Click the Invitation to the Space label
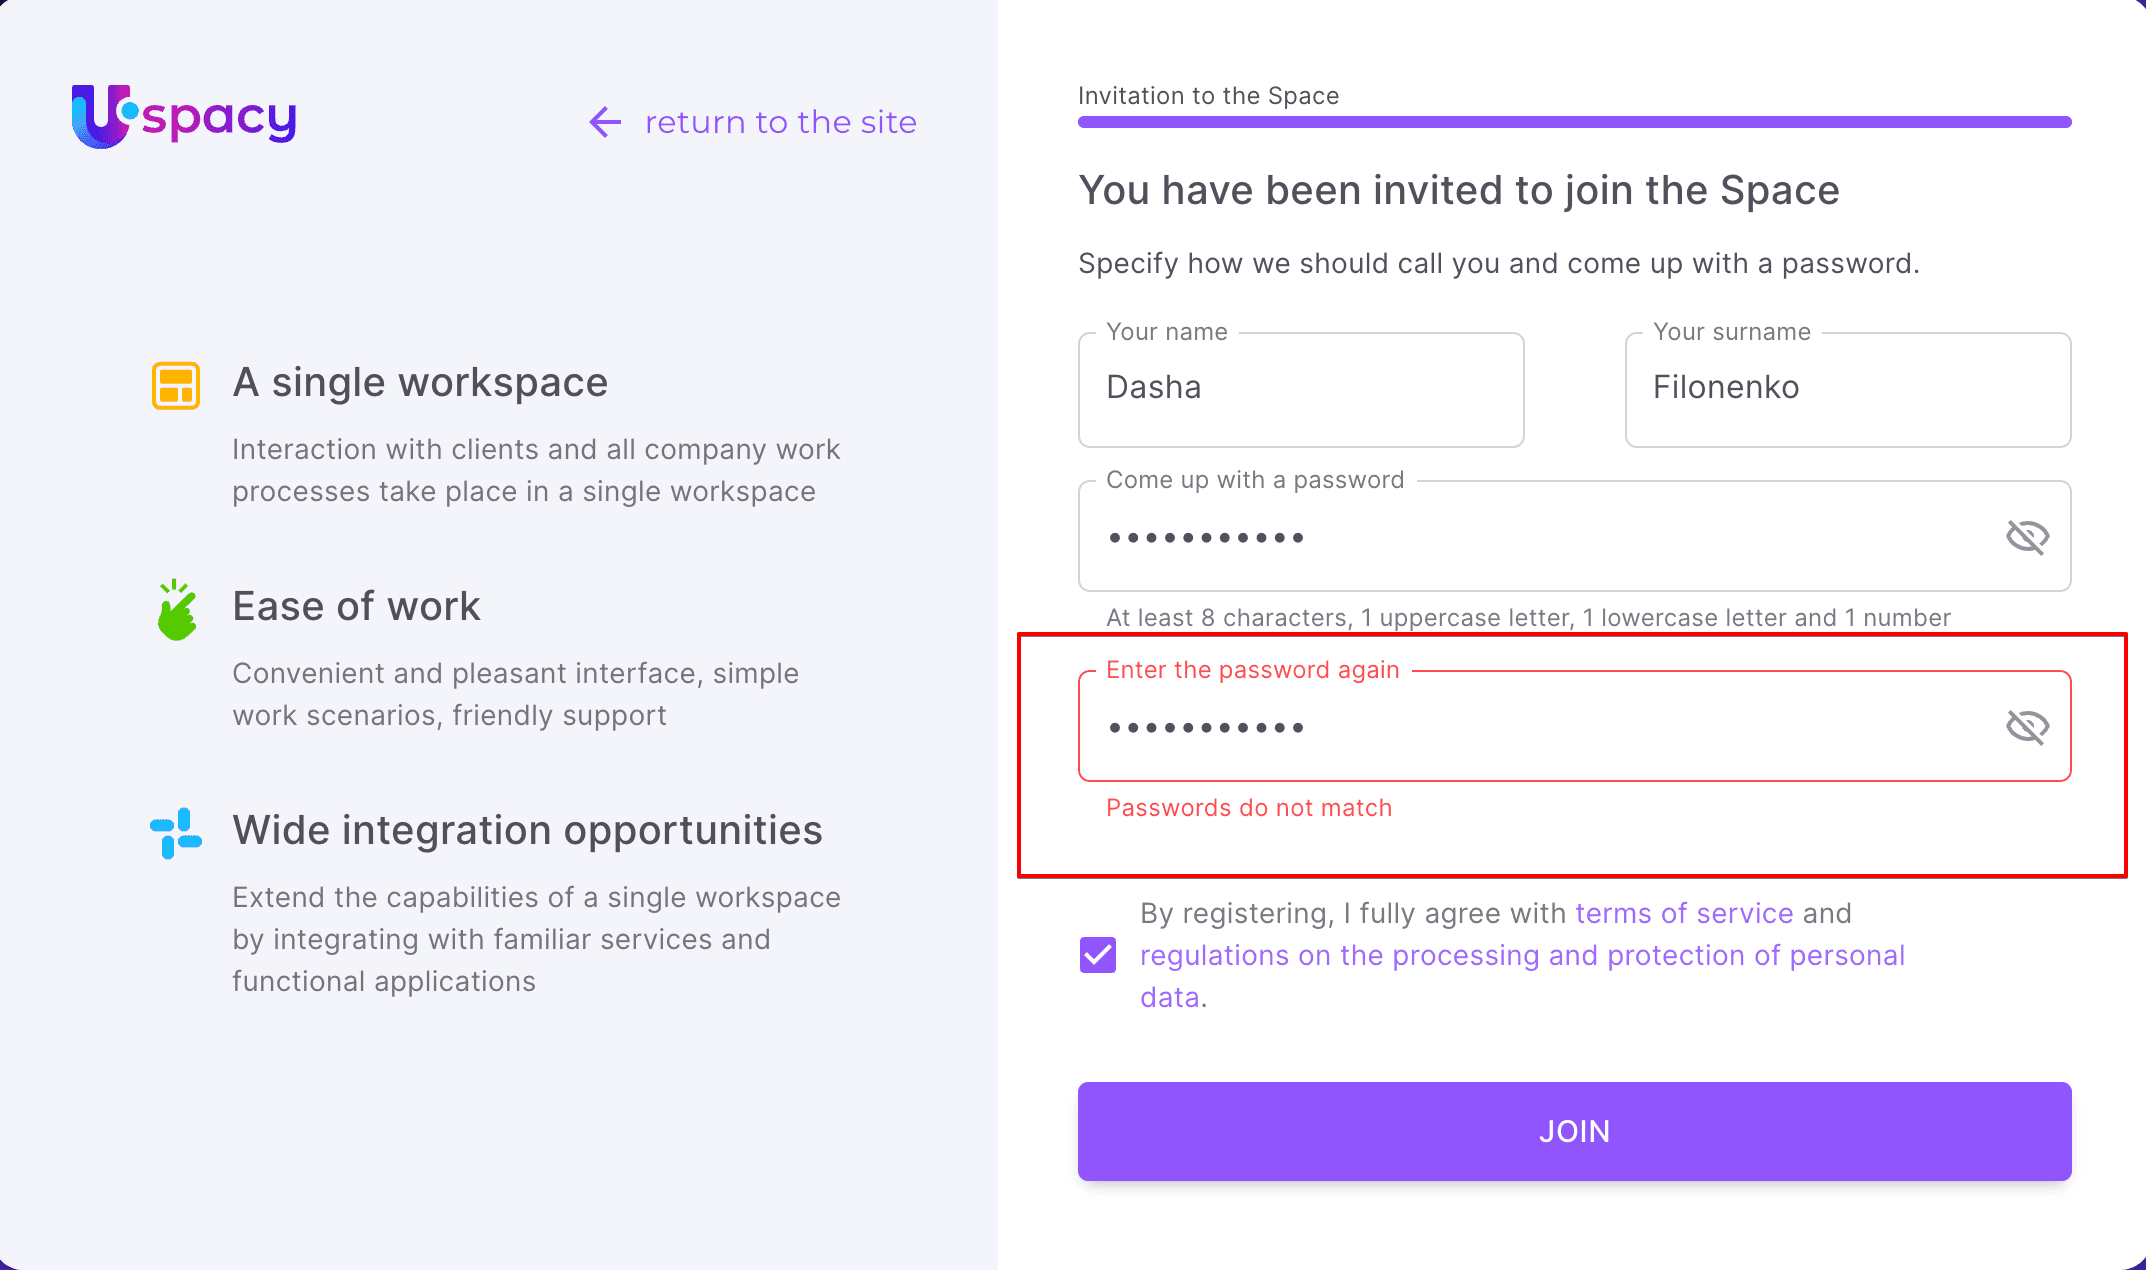2146x1270 pixels. click(1208, 96)
